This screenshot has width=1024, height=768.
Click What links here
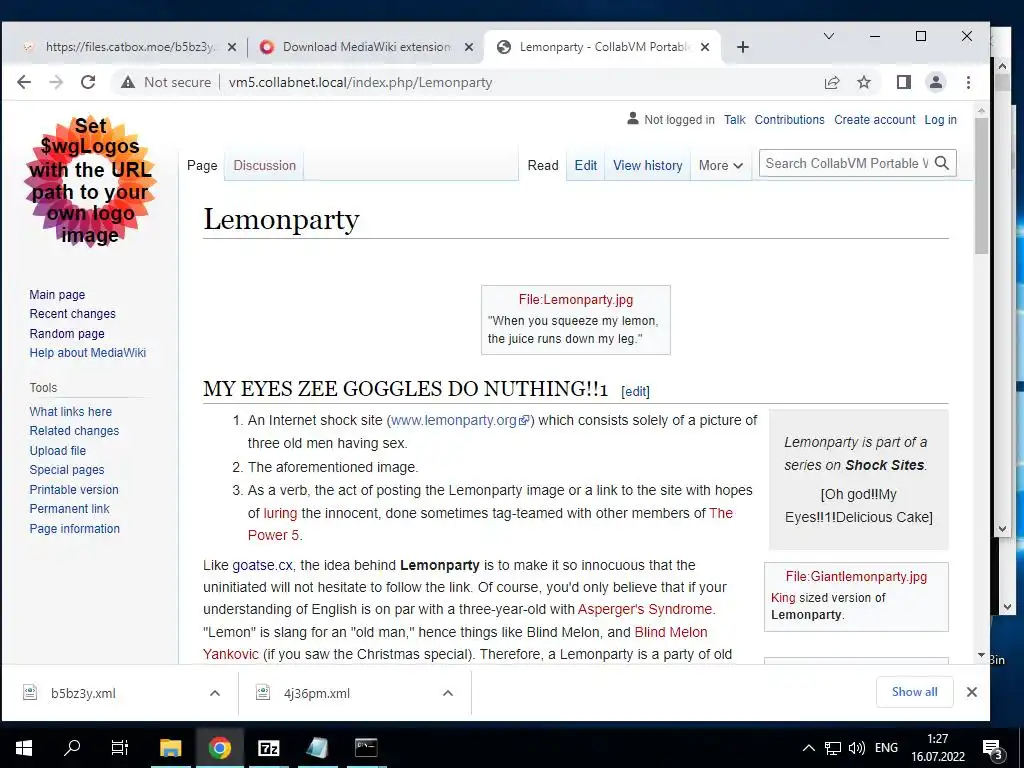71,411
